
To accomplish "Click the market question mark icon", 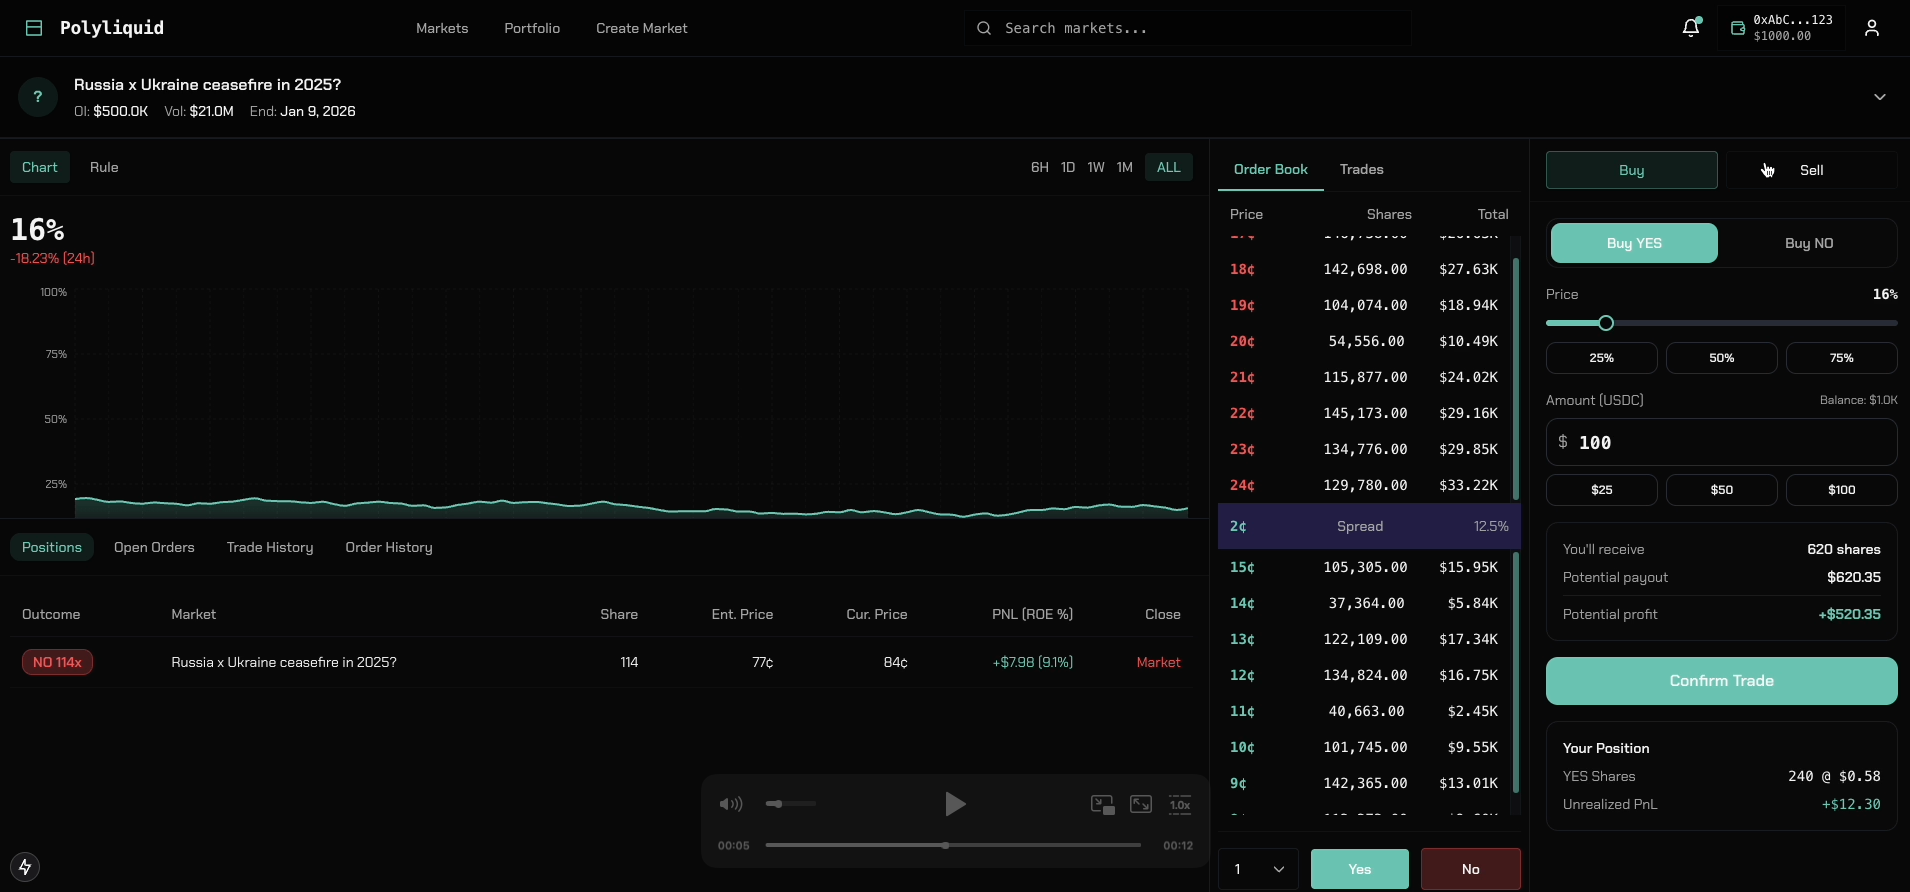I will [38, 97].
